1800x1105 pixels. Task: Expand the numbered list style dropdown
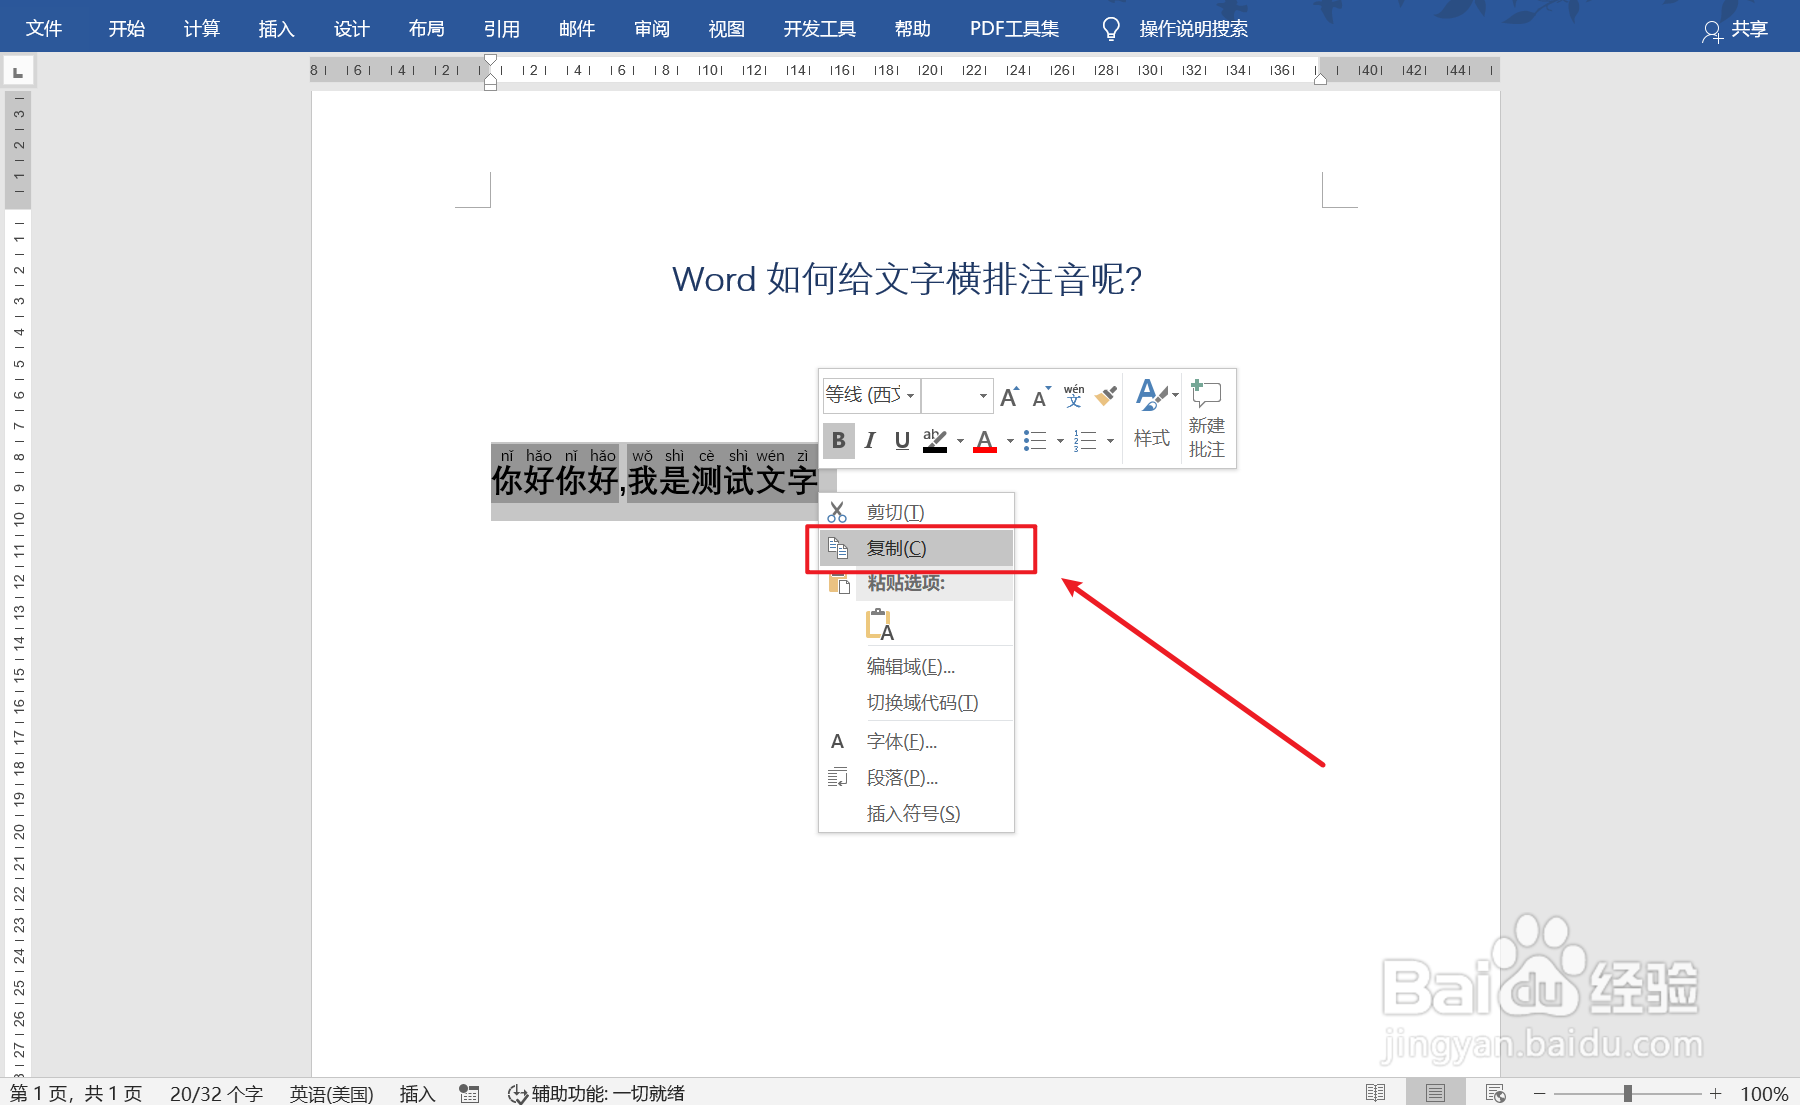(1110, 441)
